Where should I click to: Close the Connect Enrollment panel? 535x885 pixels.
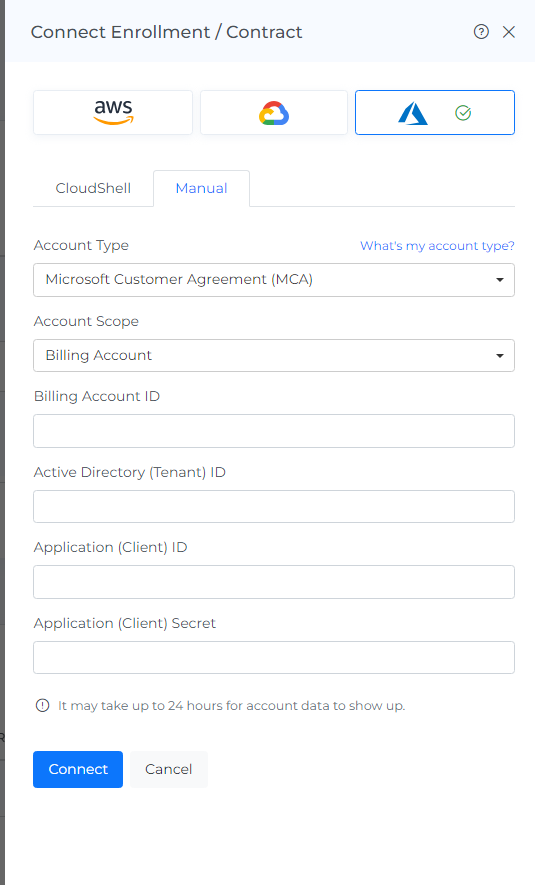(508, 32)
